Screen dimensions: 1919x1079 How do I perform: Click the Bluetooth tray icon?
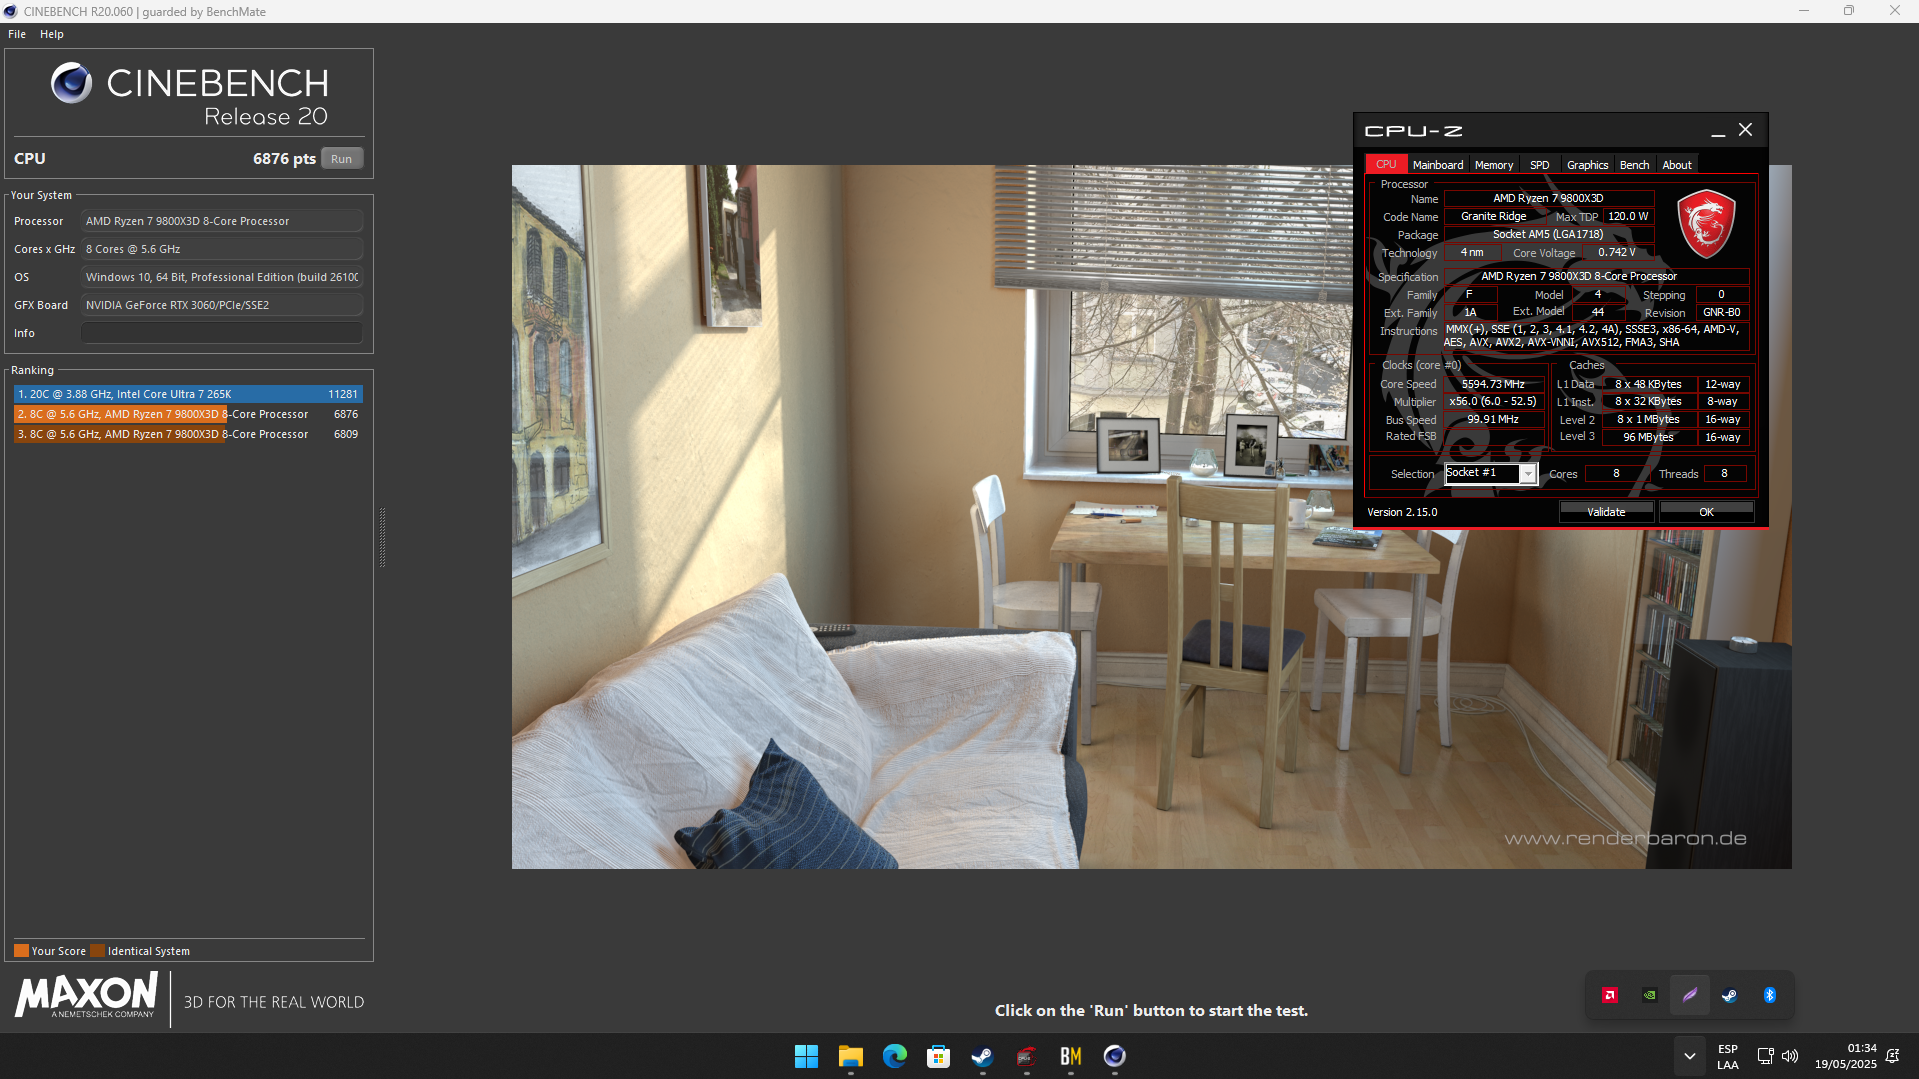[x=1769, y=995]
